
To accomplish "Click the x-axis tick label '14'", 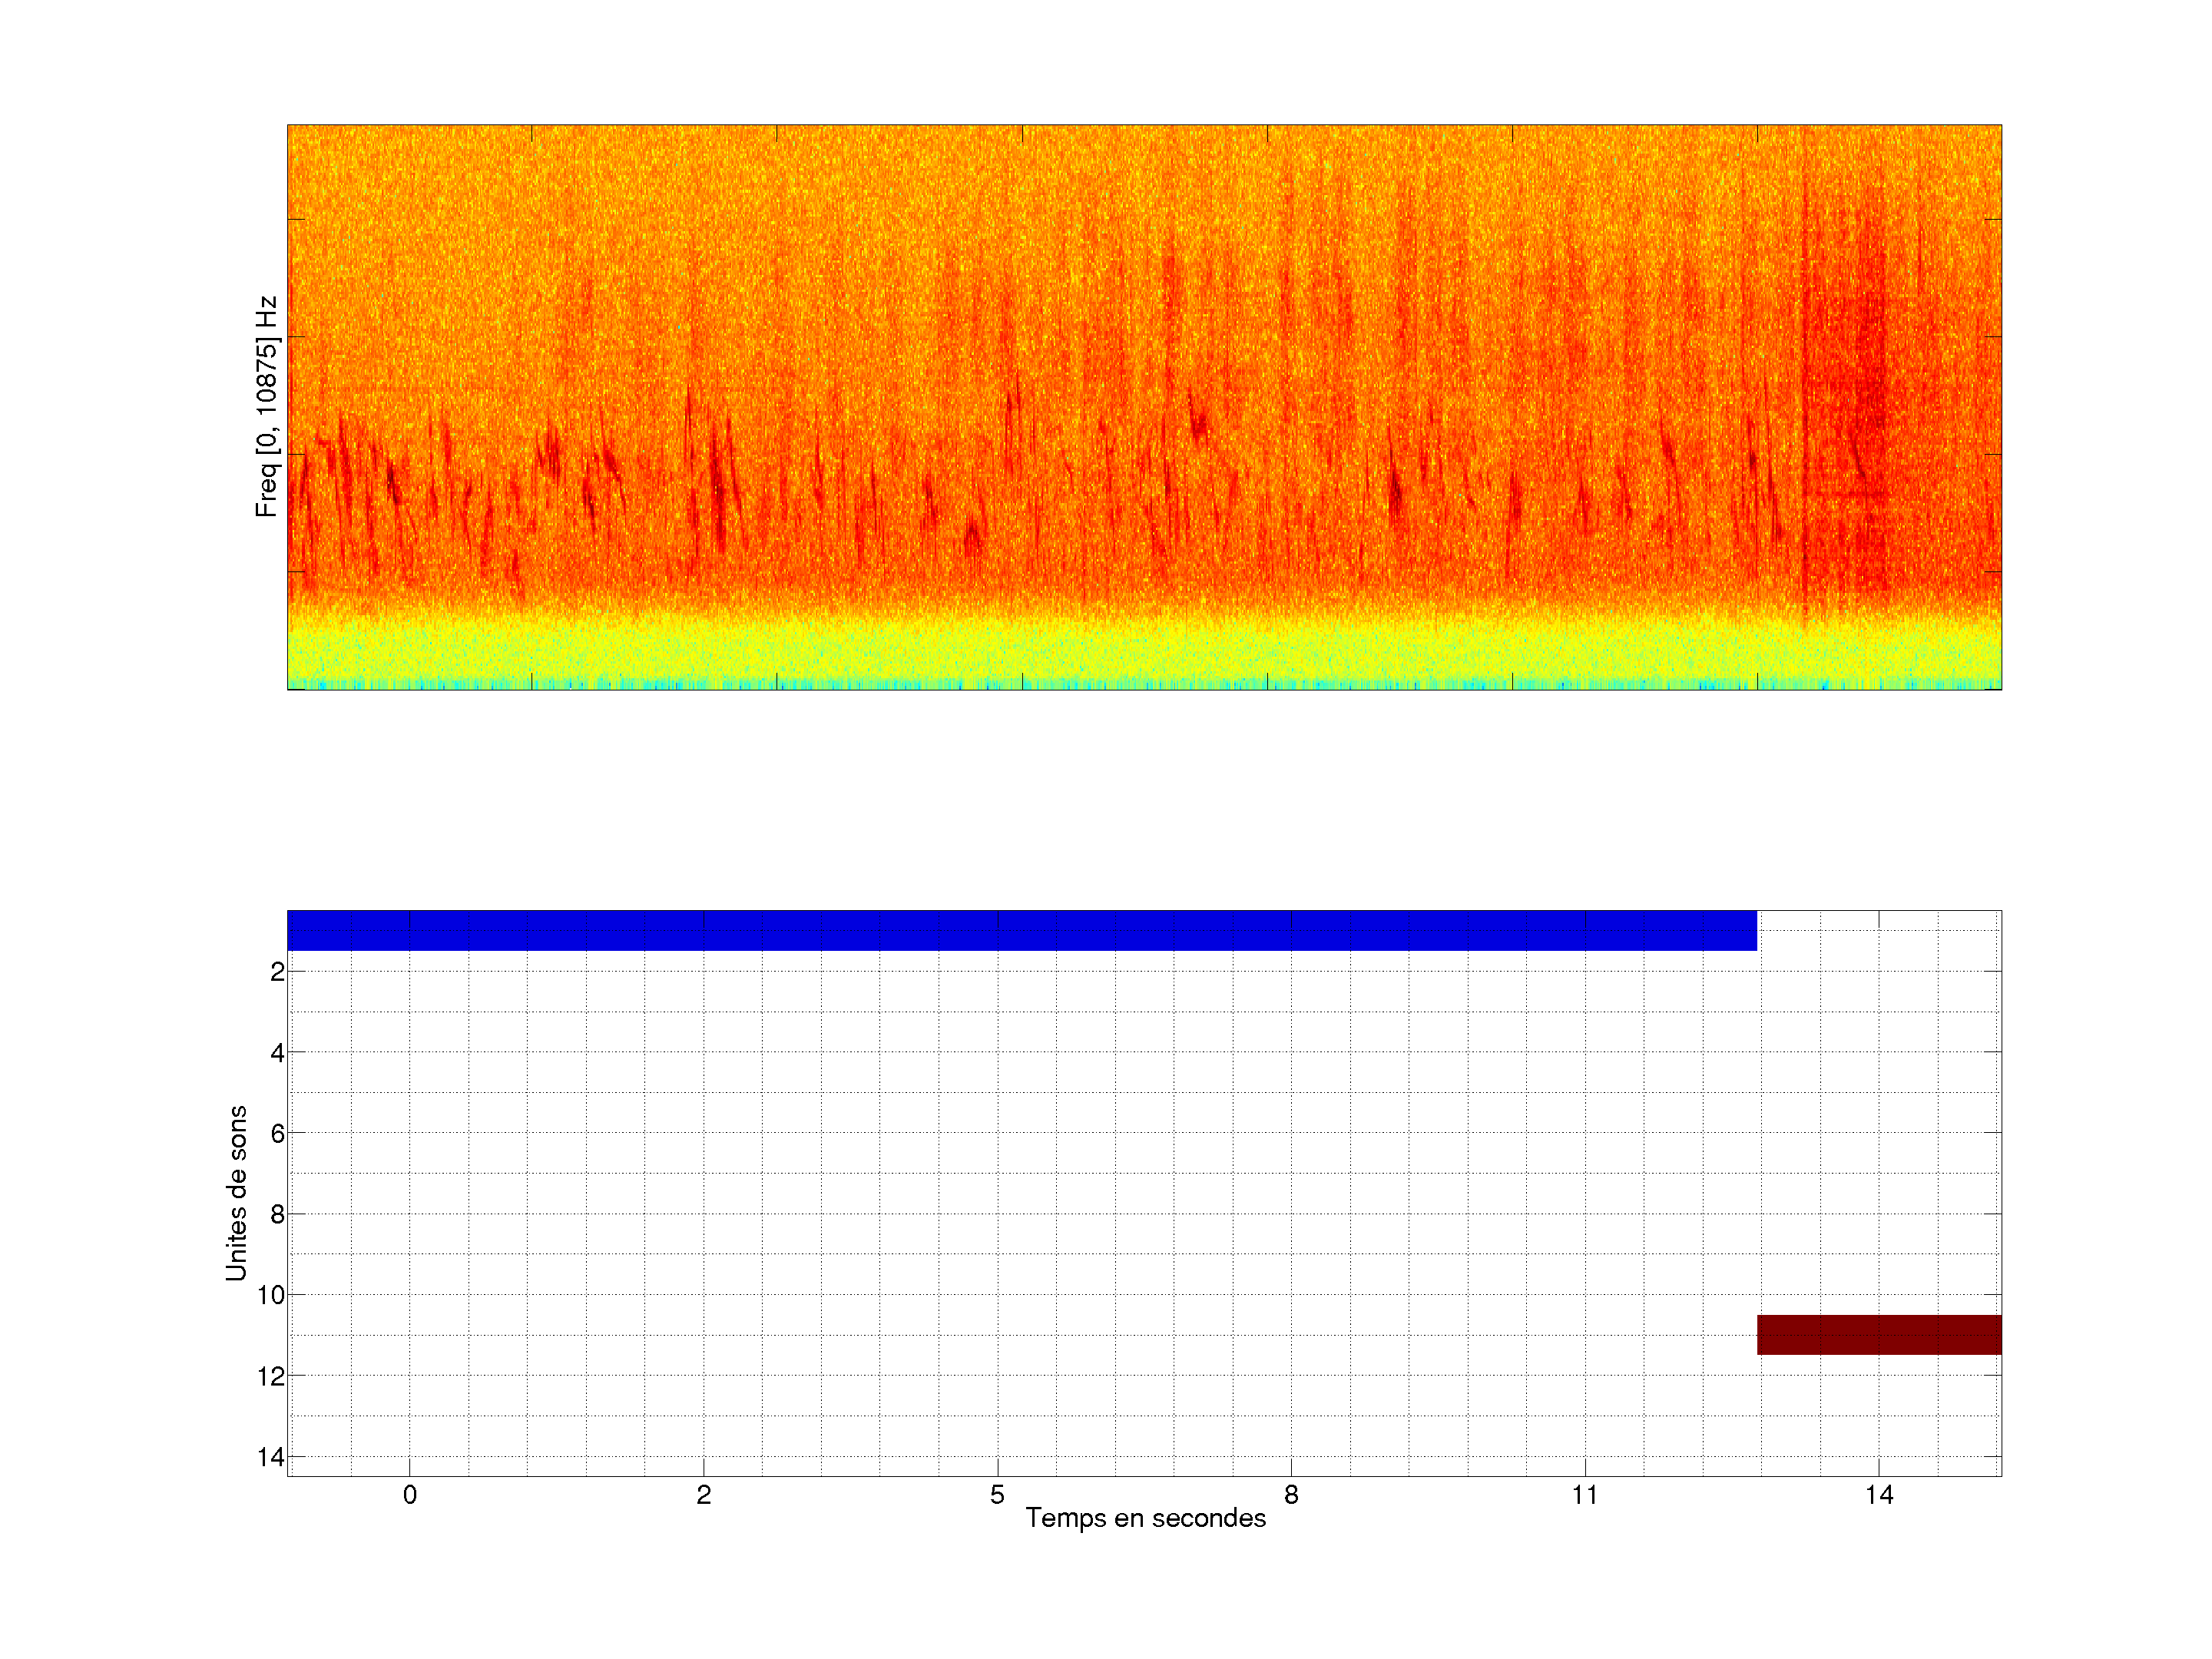I will tap(1879, 1495).
